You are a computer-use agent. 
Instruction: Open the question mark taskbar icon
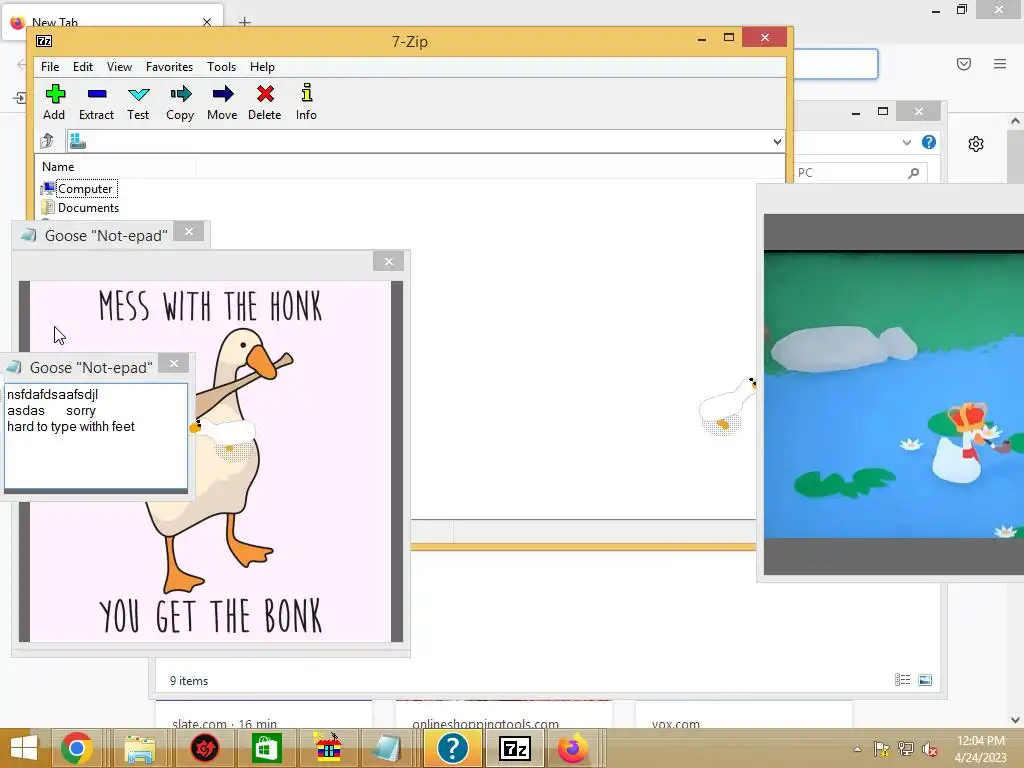[x=452, y=748]
